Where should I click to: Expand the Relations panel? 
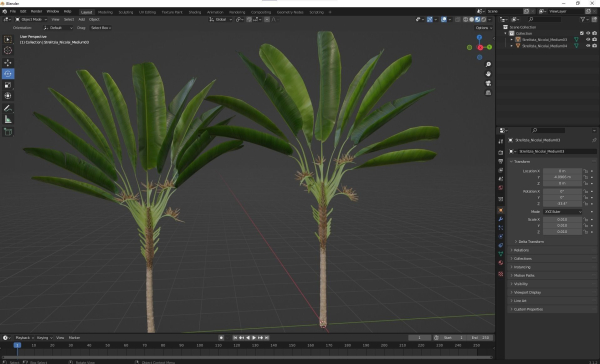tap(520, 250)
